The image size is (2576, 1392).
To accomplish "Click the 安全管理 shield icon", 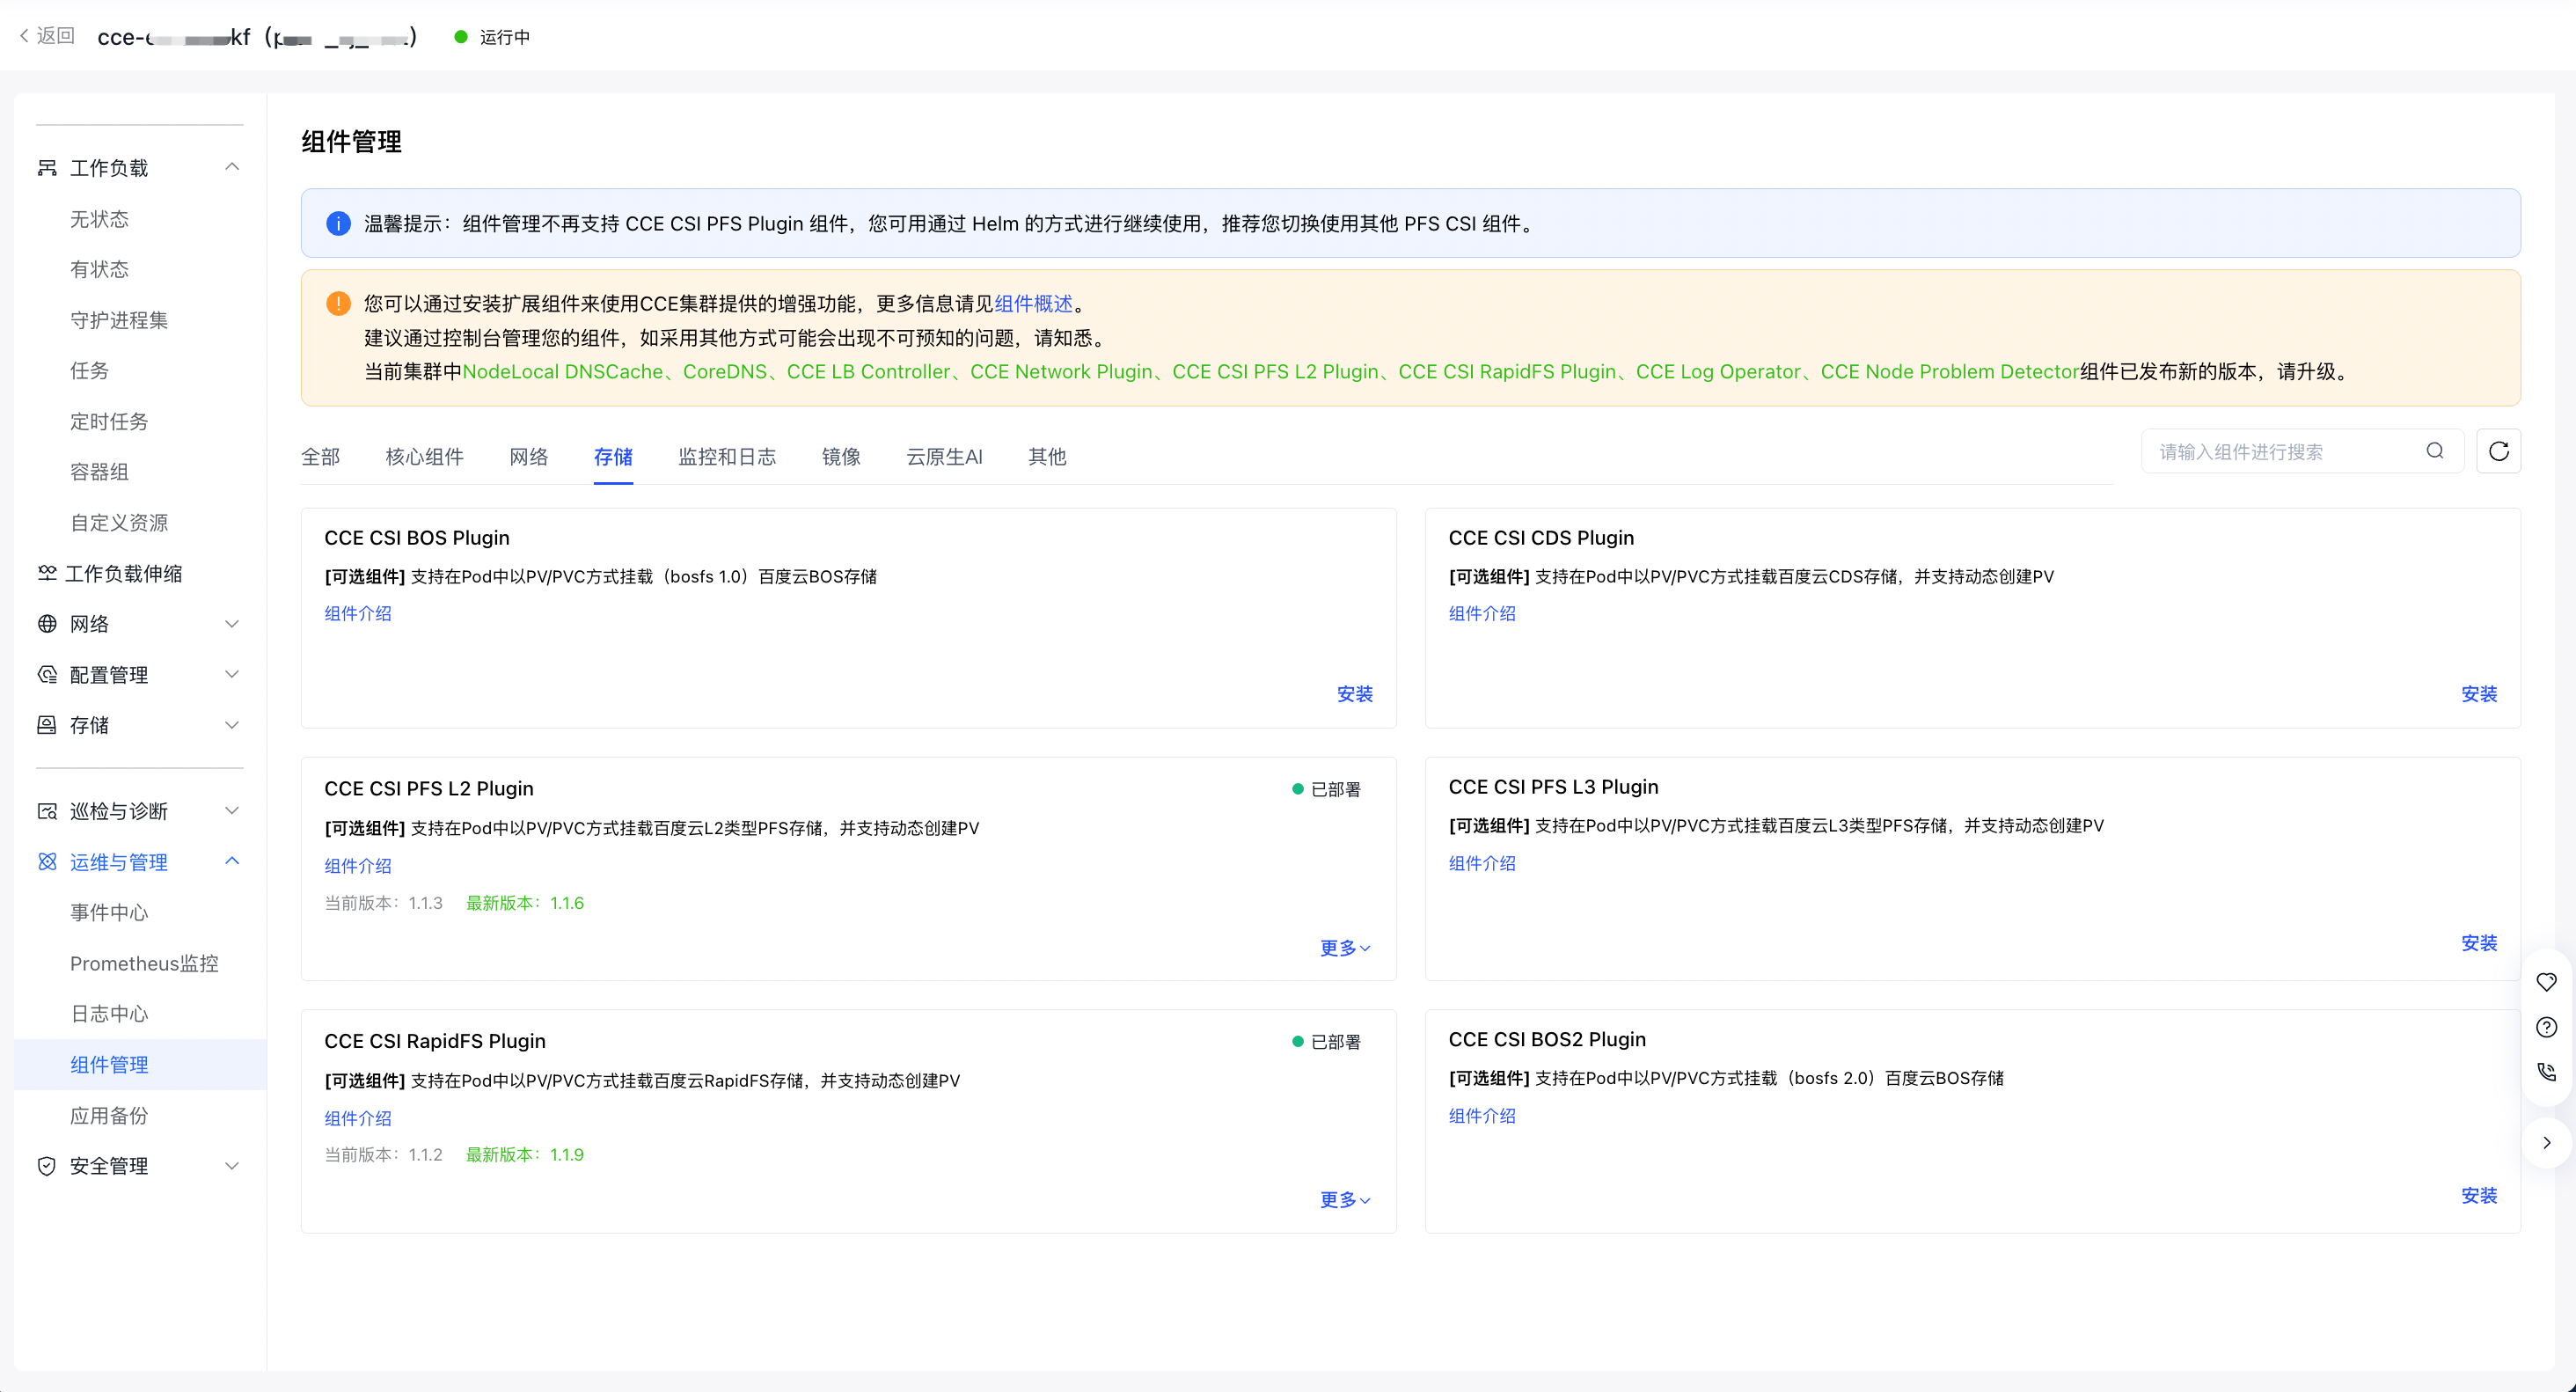I will pos(47,1166).
